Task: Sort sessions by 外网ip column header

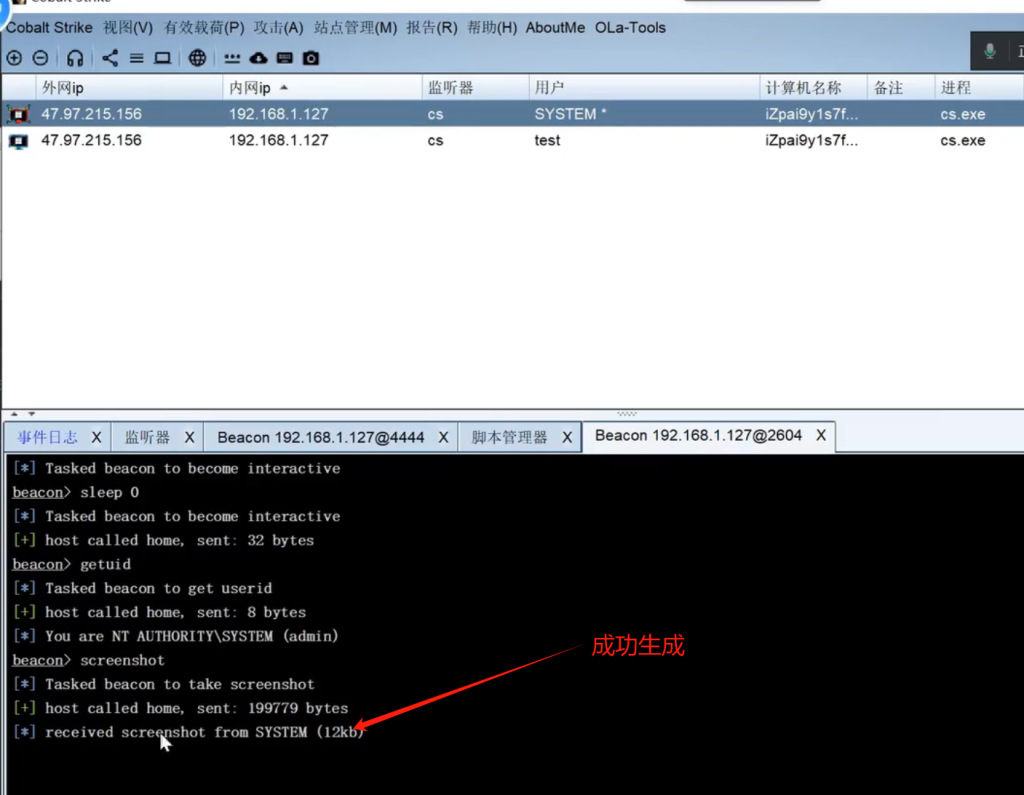Action: (129, 88)
